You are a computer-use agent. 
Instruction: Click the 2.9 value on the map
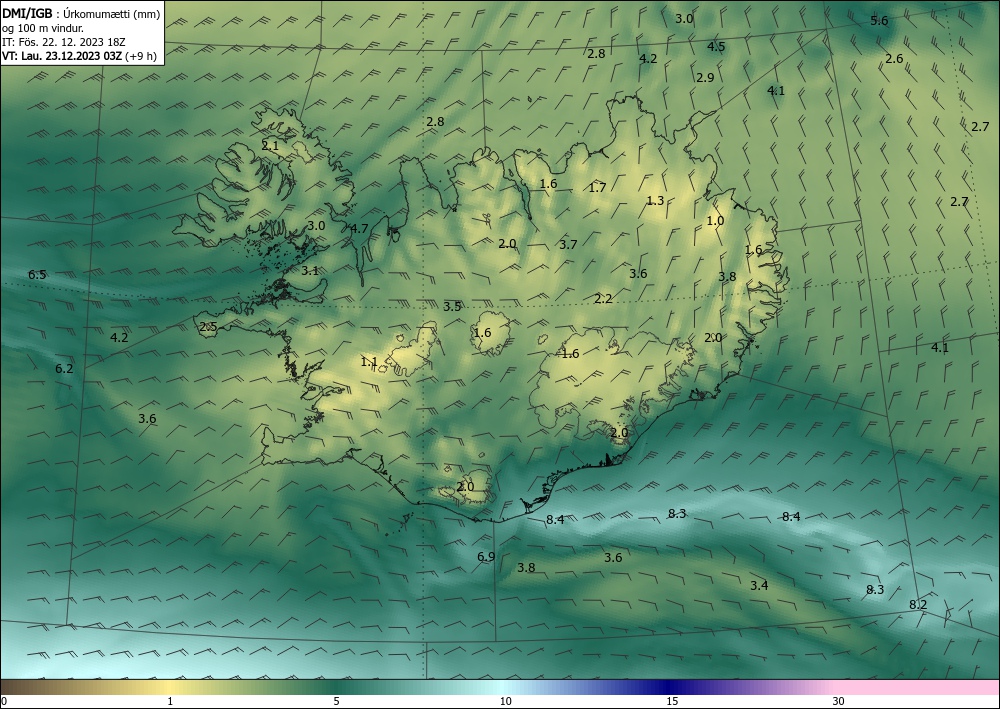pos(705,78)
